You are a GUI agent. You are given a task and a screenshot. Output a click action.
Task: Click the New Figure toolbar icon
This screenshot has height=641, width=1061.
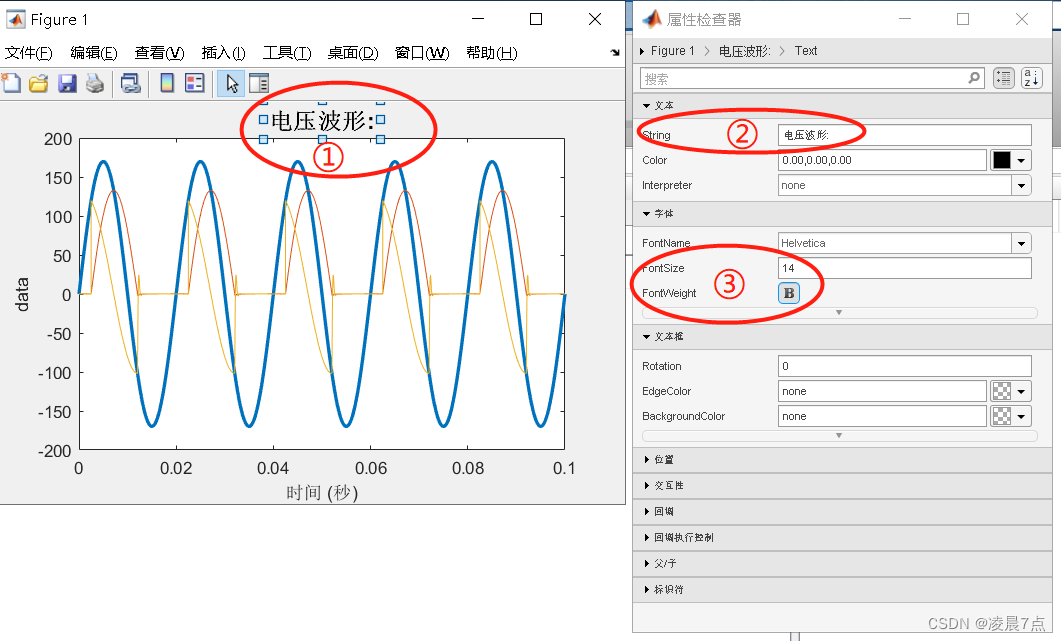pos(12,83)
